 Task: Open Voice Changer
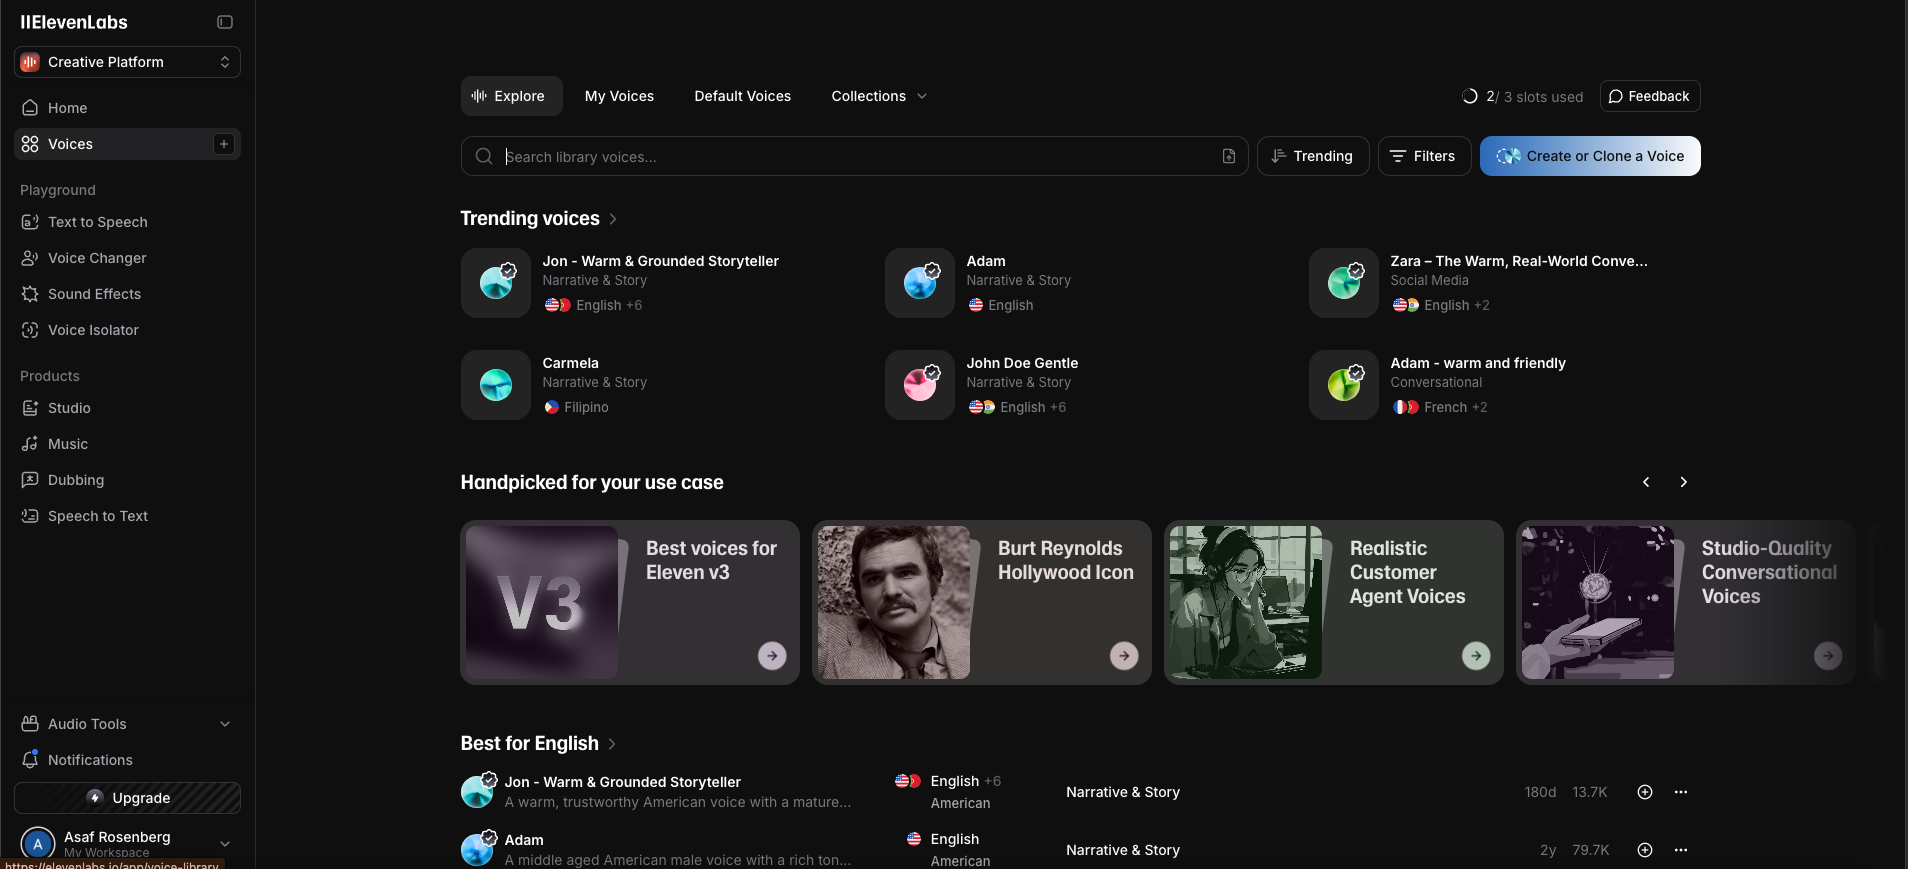(127, 258)
